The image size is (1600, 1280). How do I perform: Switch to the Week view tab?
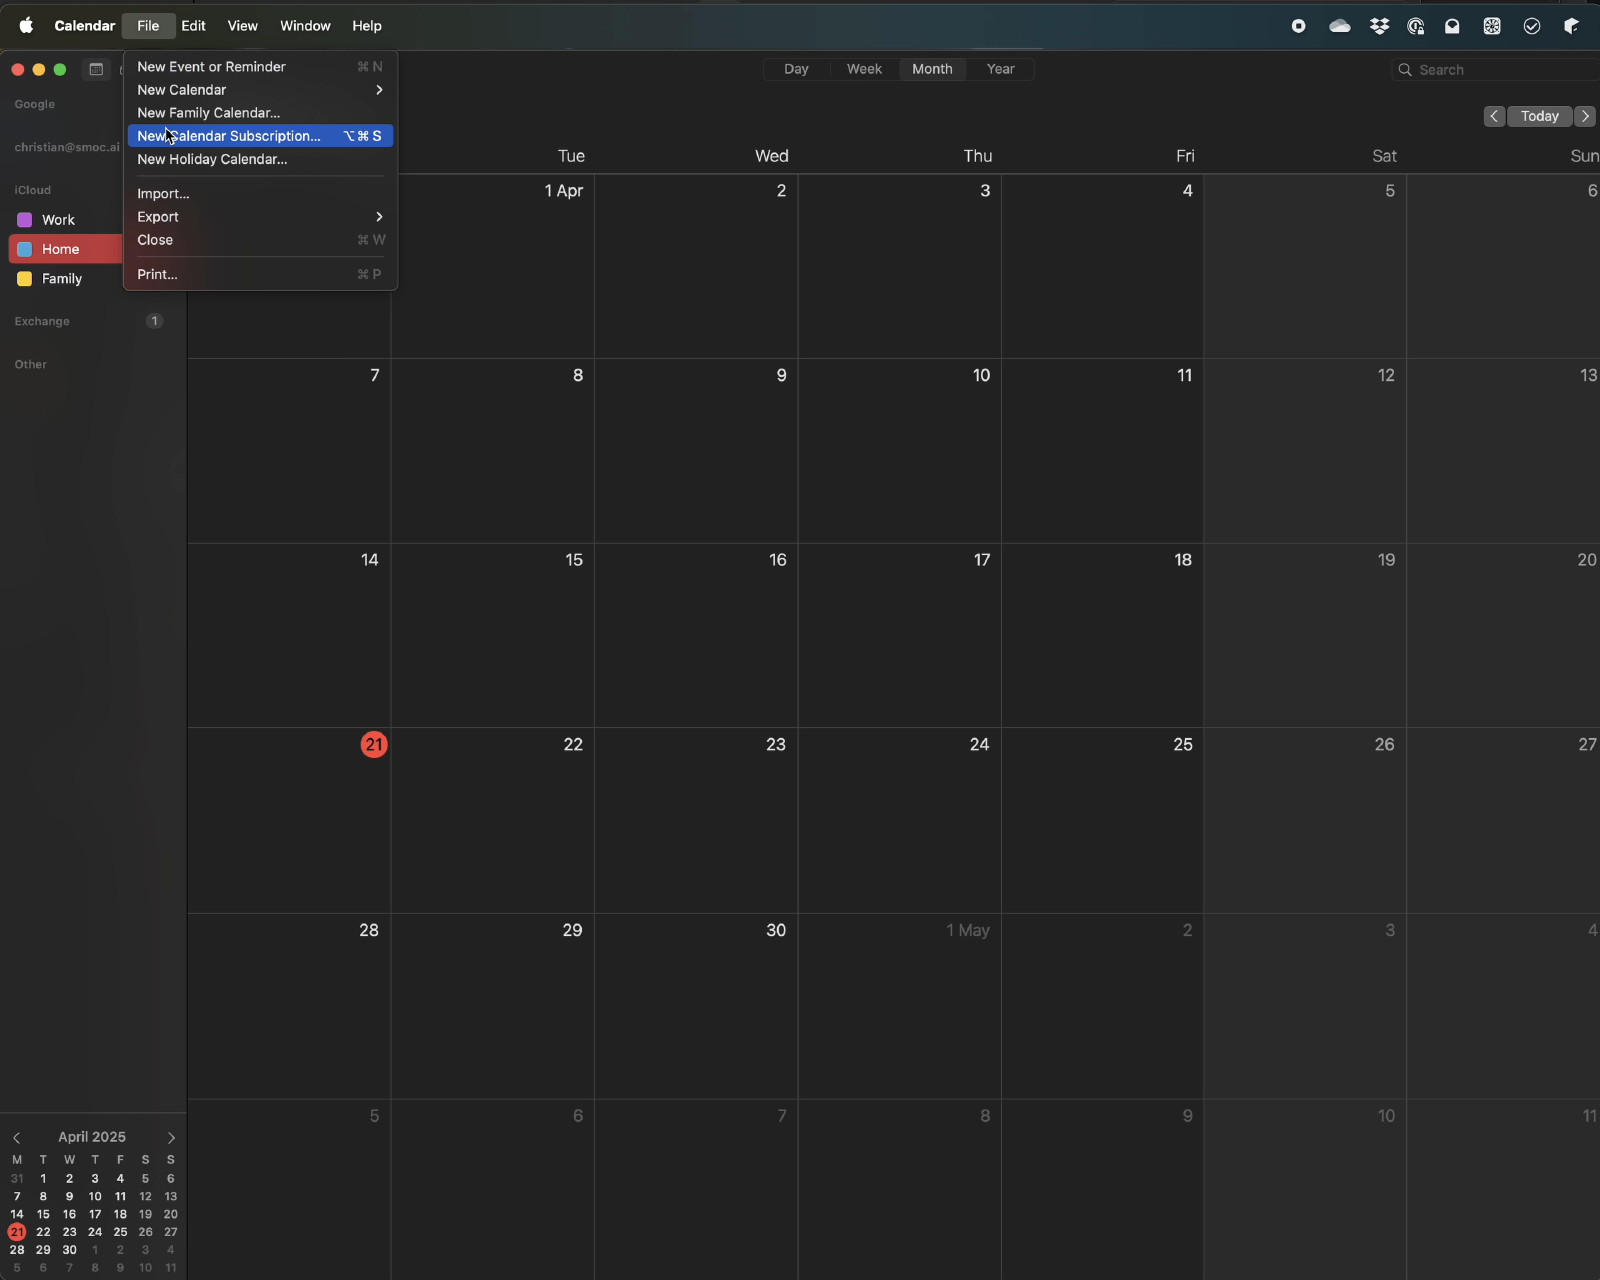(864, 69)
